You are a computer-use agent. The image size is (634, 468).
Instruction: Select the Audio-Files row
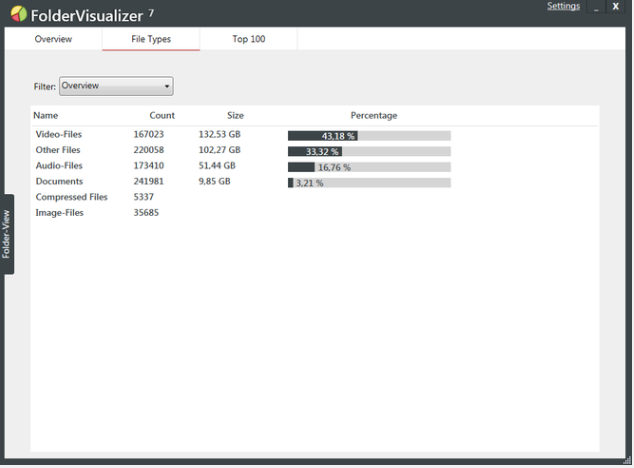[59, 166]
